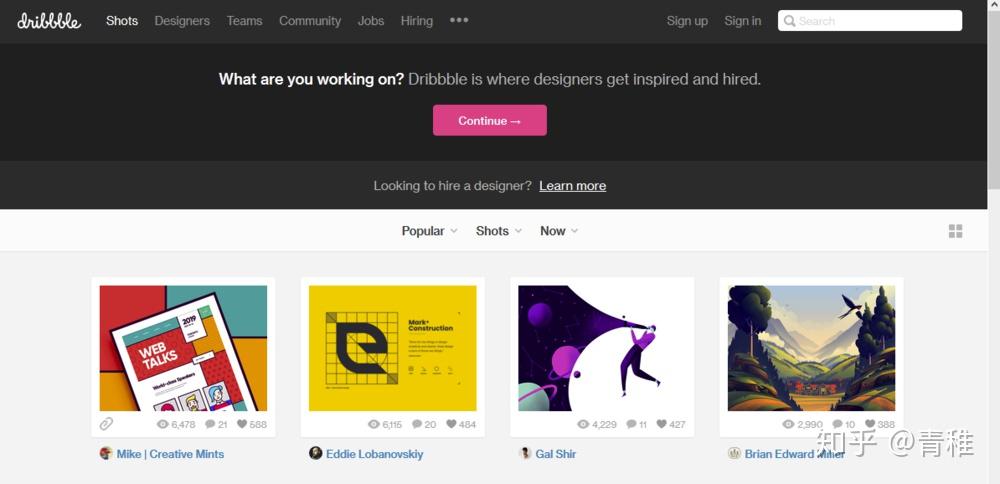Click the Sign in link
Image resolution: width=1000 pixels, height=484 pixels.
pyautogui.click(x=742, y=20)
